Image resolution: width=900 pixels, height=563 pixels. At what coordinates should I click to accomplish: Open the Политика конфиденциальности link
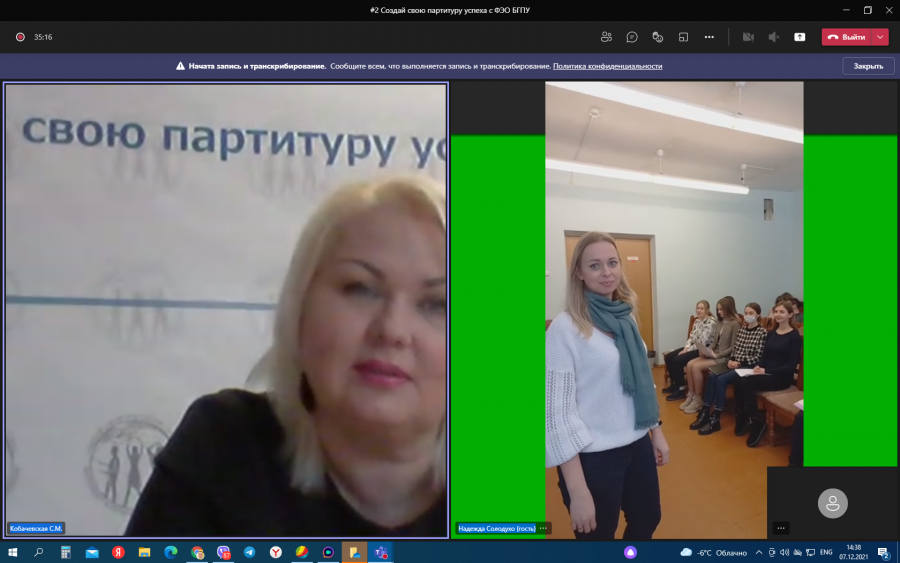[x=607, y=66]
